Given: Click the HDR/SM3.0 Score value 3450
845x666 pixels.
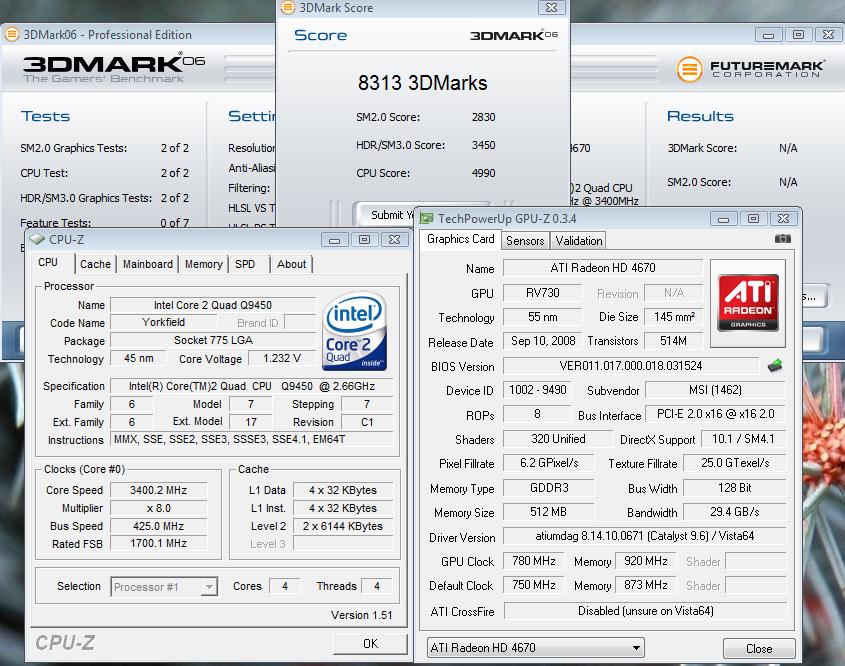Looking at the screenshot, I should (483, 145).
